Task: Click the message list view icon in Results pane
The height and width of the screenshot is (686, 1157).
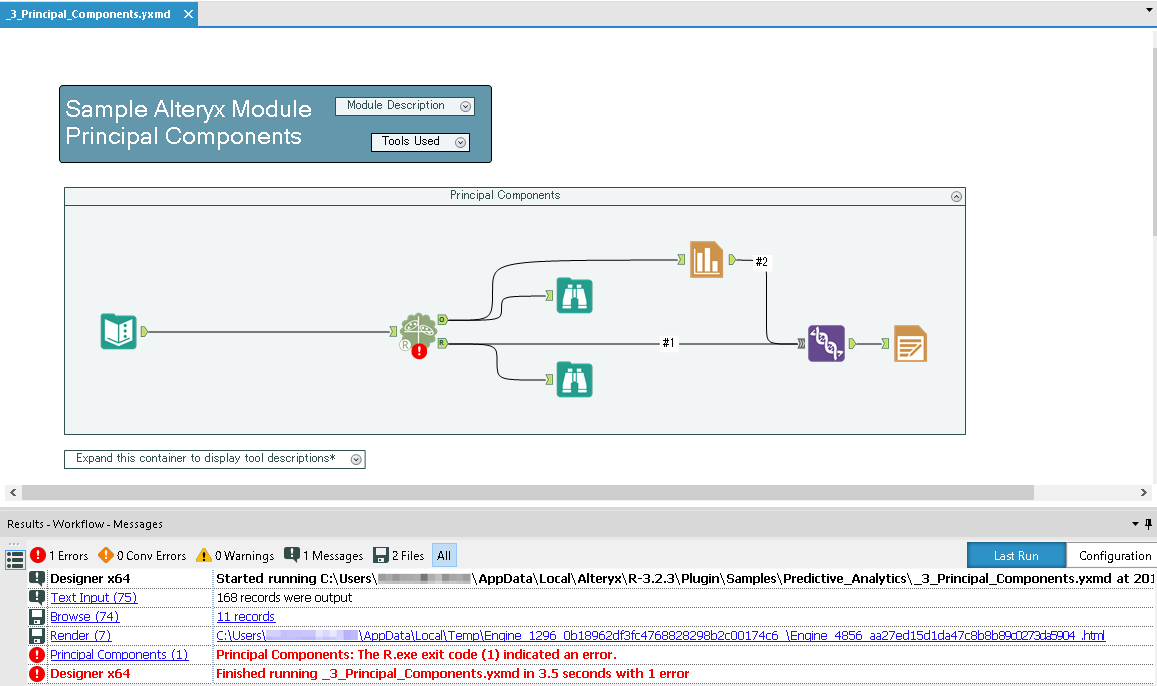Action: point(14,556)
